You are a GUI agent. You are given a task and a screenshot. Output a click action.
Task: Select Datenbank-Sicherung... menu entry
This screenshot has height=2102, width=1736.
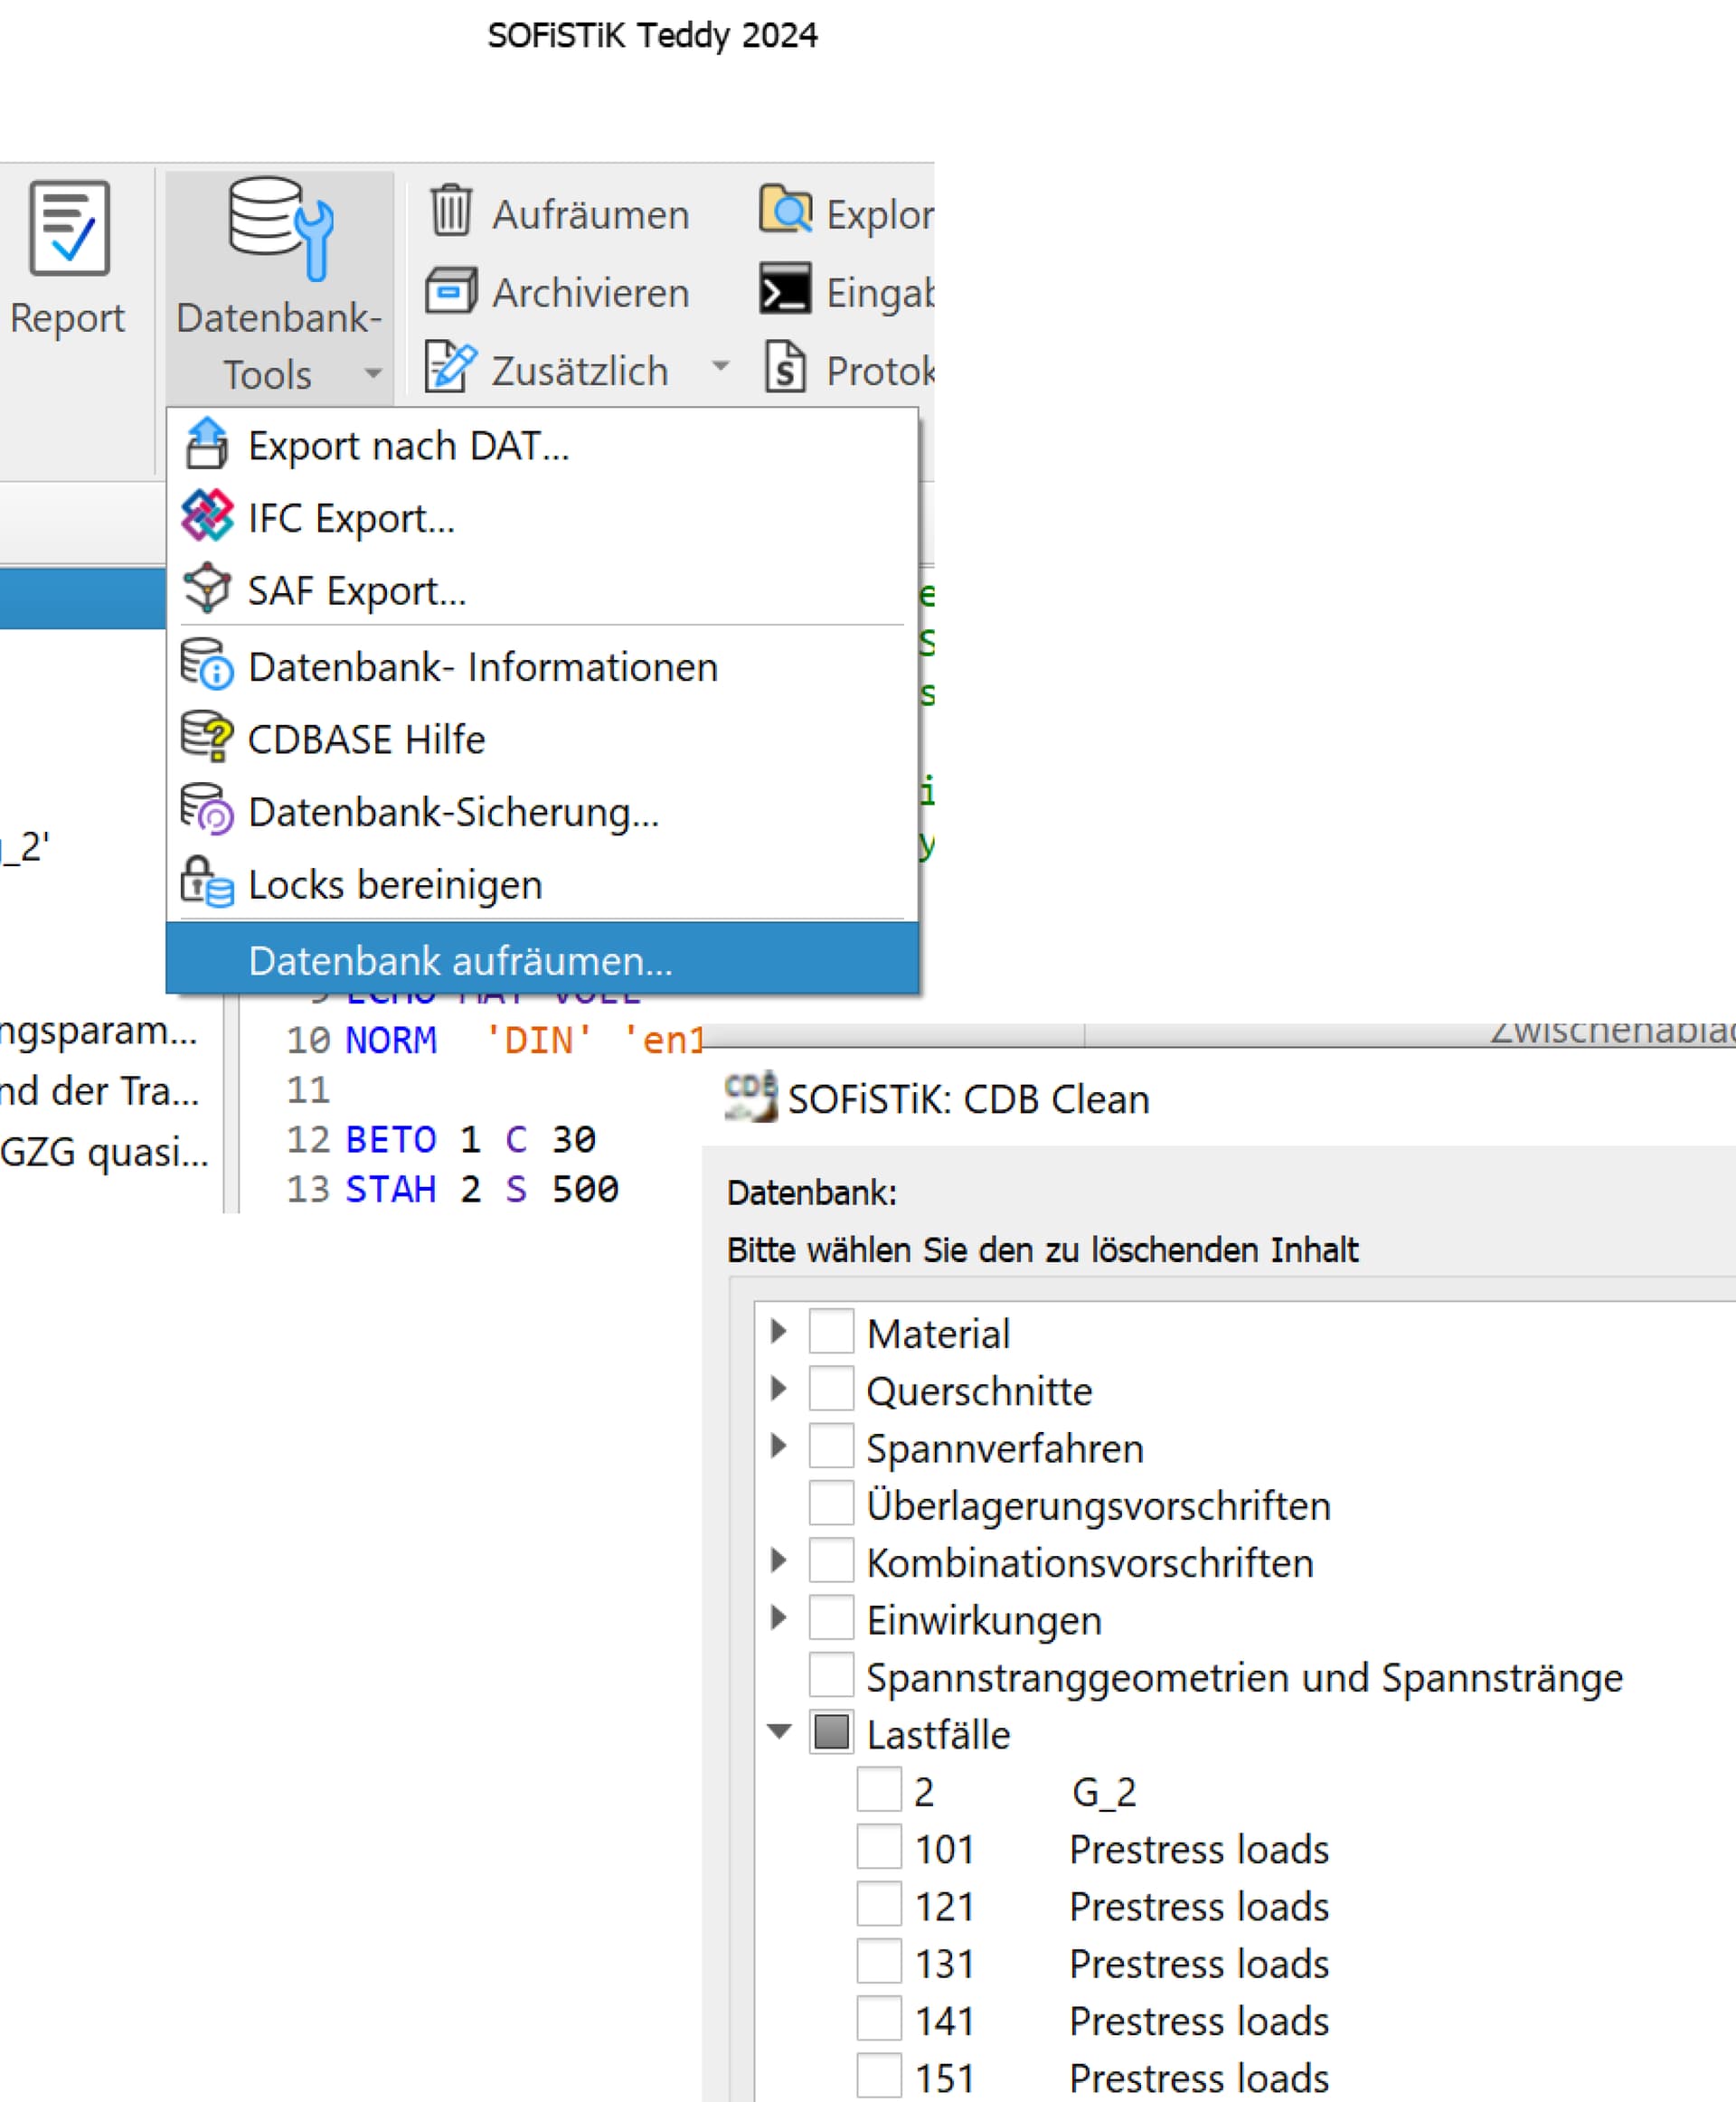542,812
